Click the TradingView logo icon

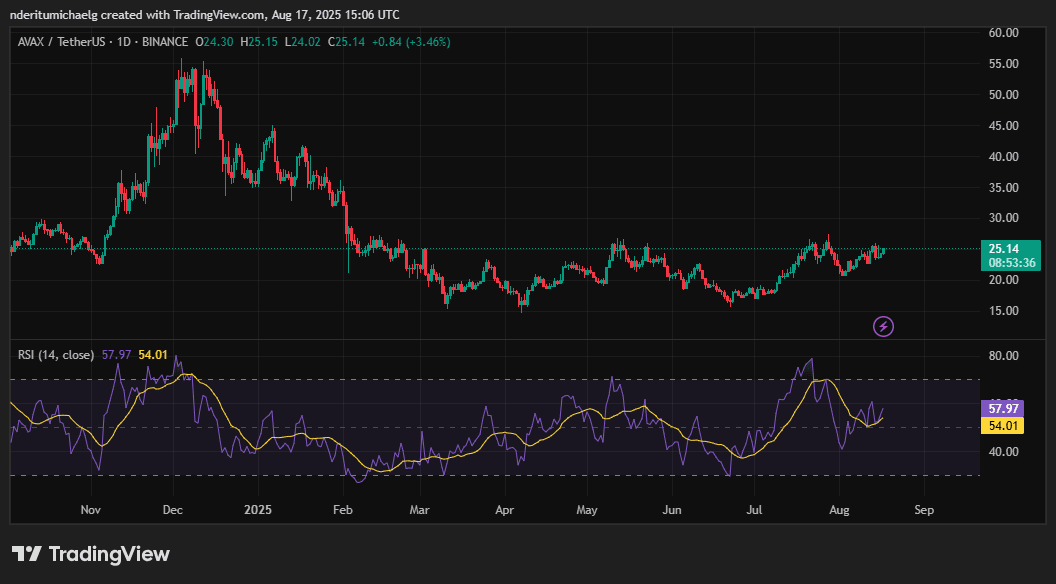click(27, 554)
